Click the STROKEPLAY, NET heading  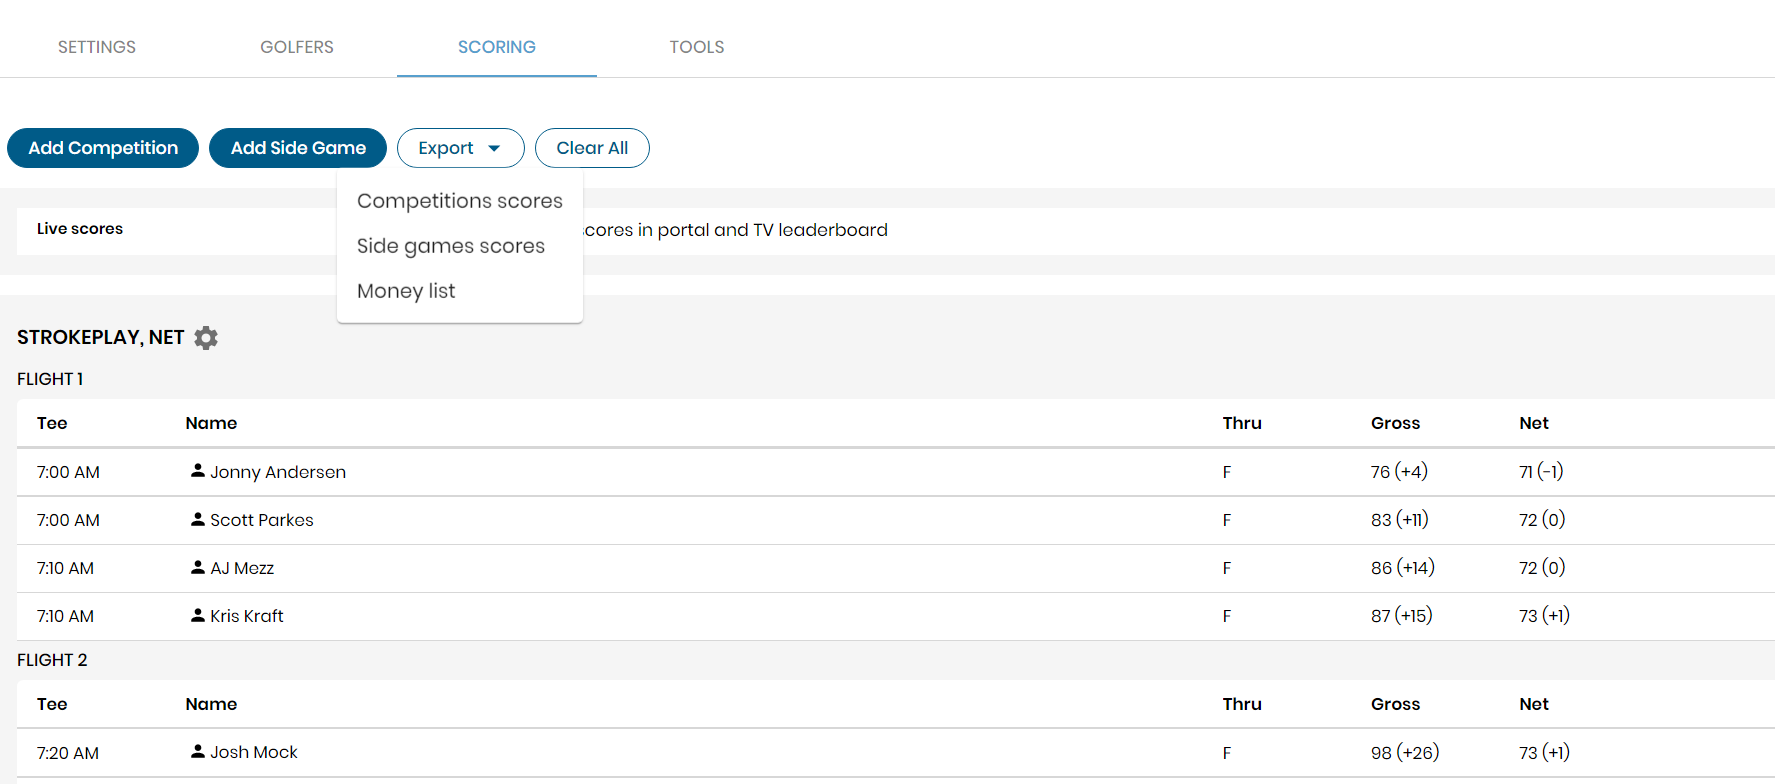tap(101, 338)
